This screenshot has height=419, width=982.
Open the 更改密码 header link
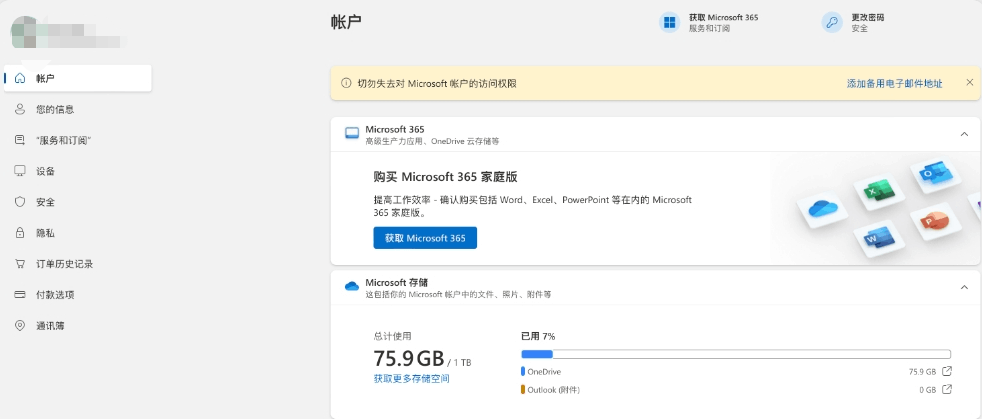tap(867, 18)
